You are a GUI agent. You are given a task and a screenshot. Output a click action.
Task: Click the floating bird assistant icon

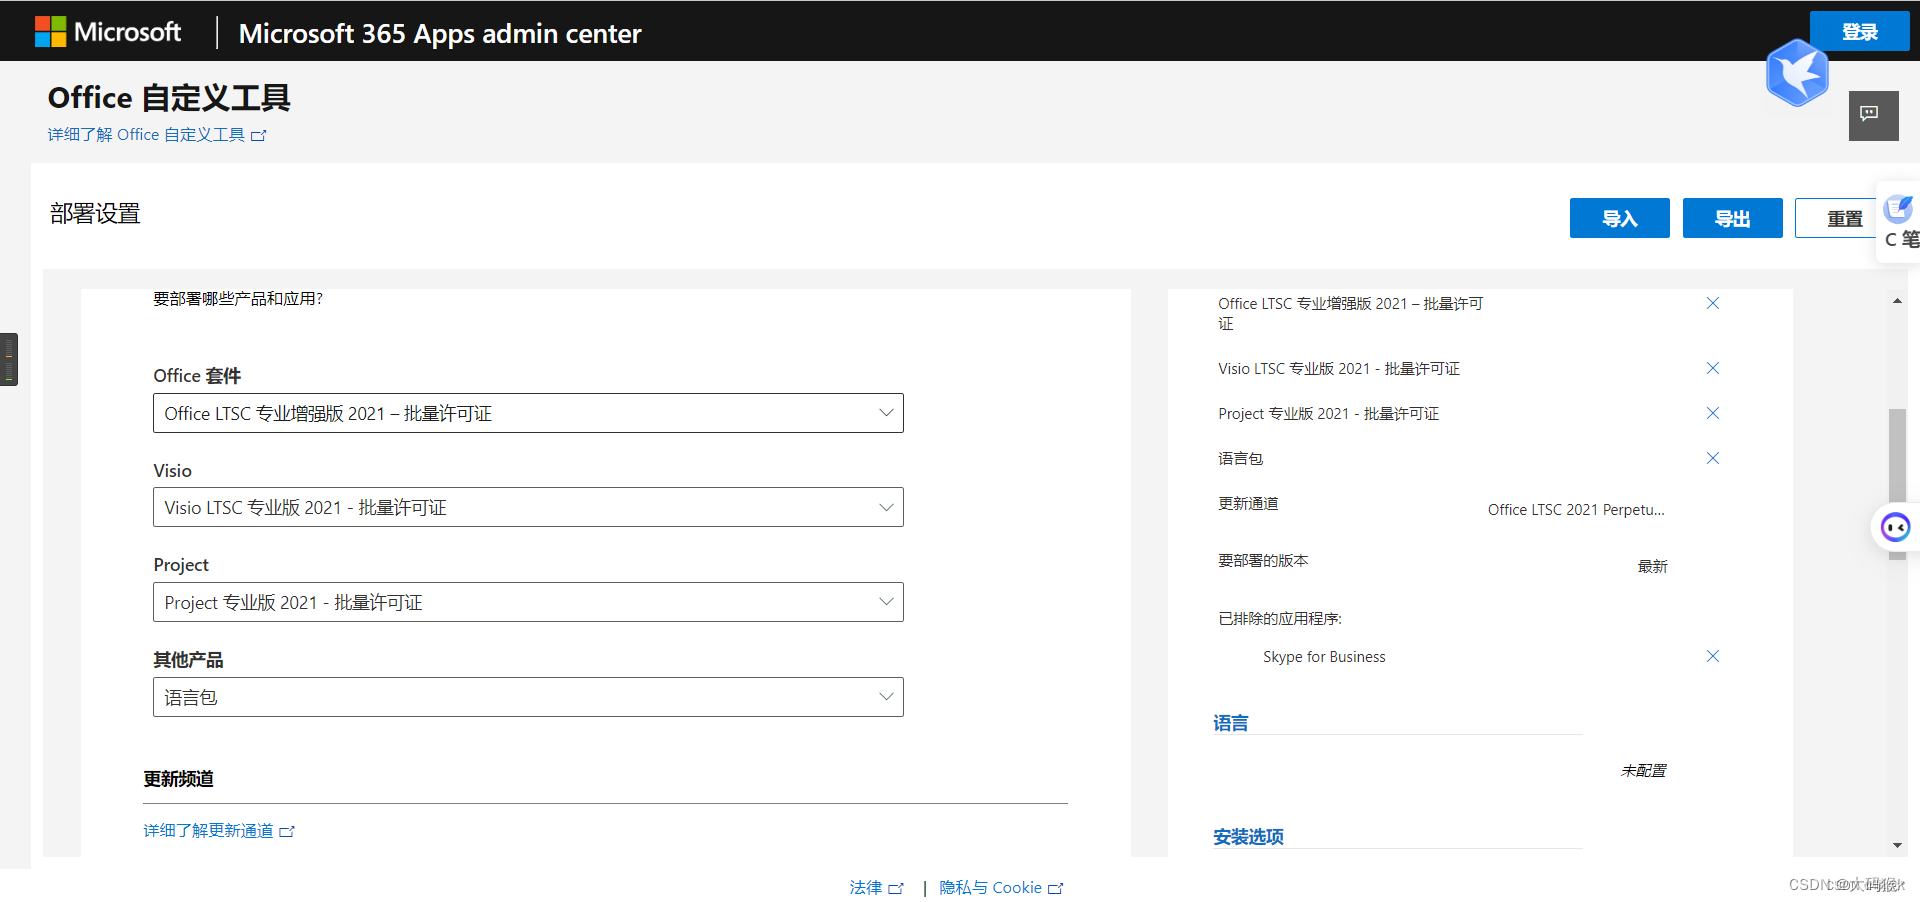pos(1797,73)
